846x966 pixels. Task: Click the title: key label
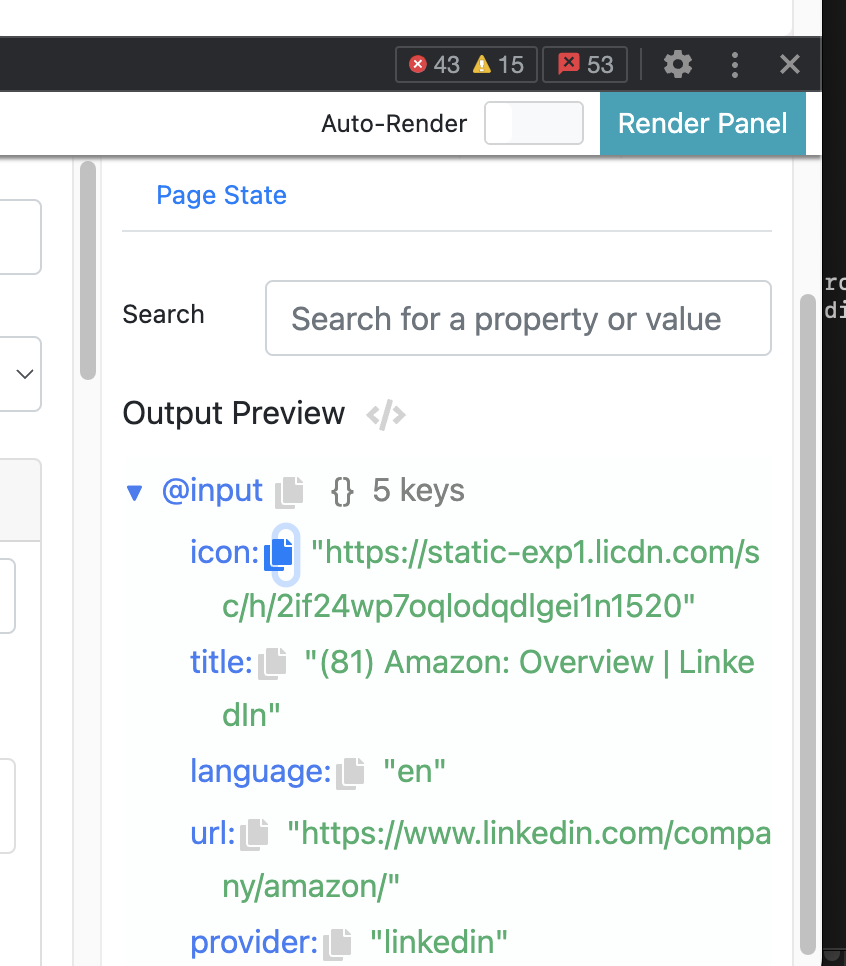[x=221, y=662]
